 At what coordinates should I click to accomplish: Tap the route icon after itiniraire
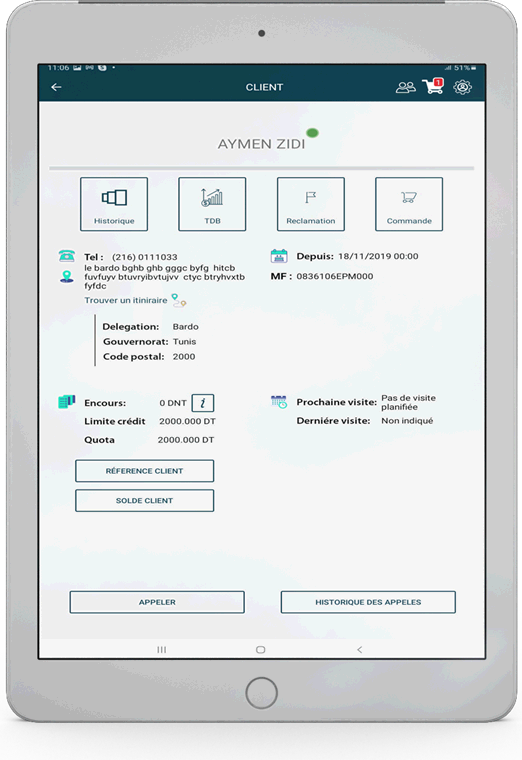[x=179, y=301]
